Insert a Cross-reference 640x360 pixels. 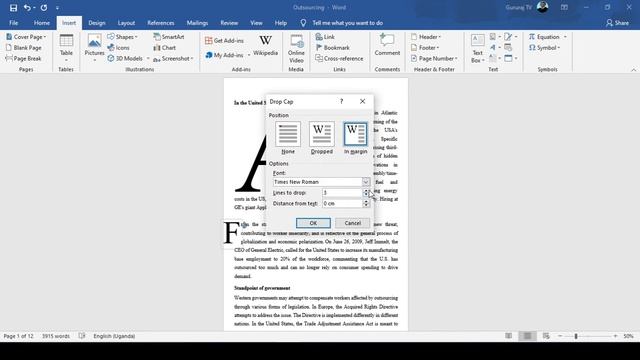[x=339, y=58]
